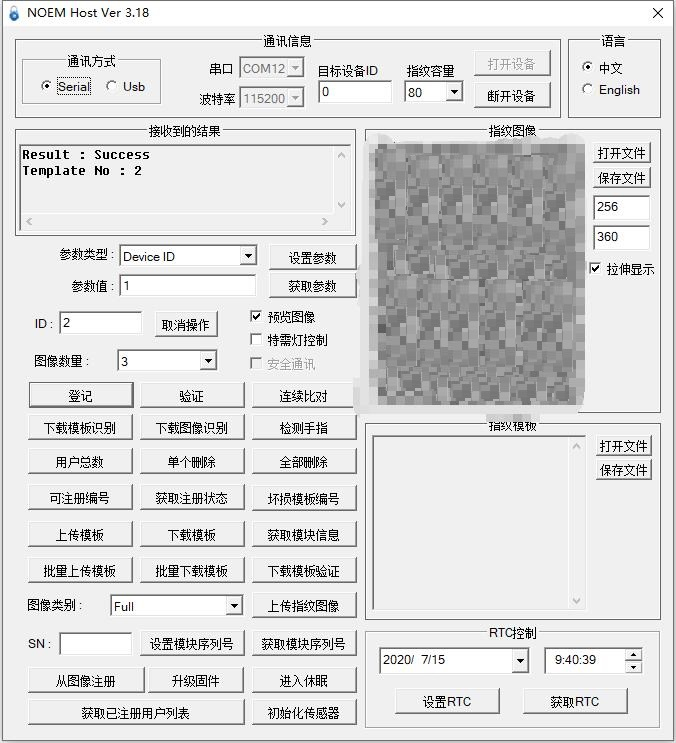The image size is (676, 743).
Task: Click the 全部删除 button
Action: click(304, 462)
